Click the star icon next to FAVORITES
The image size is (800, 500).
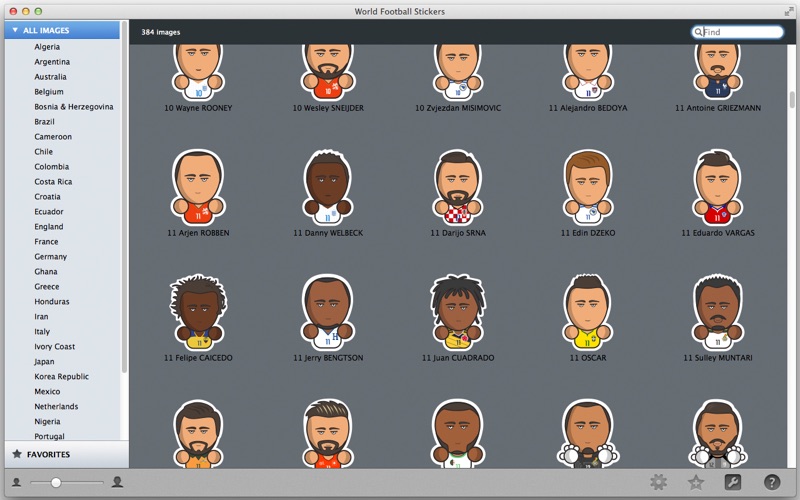tap(17, 454)
